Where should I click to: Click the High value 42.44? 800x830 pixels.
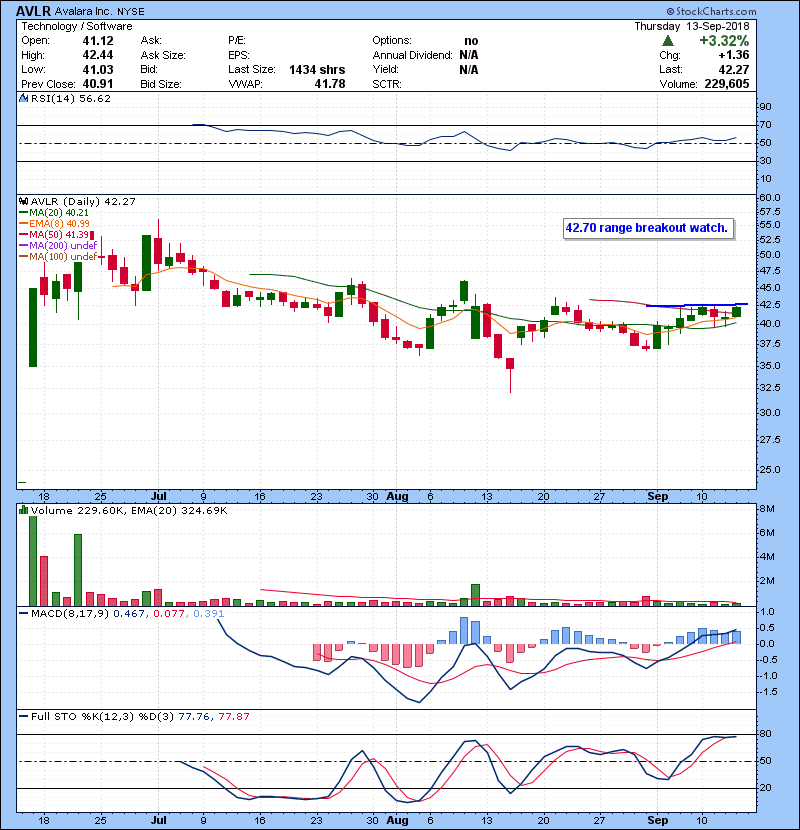click(x=97, y=55)
